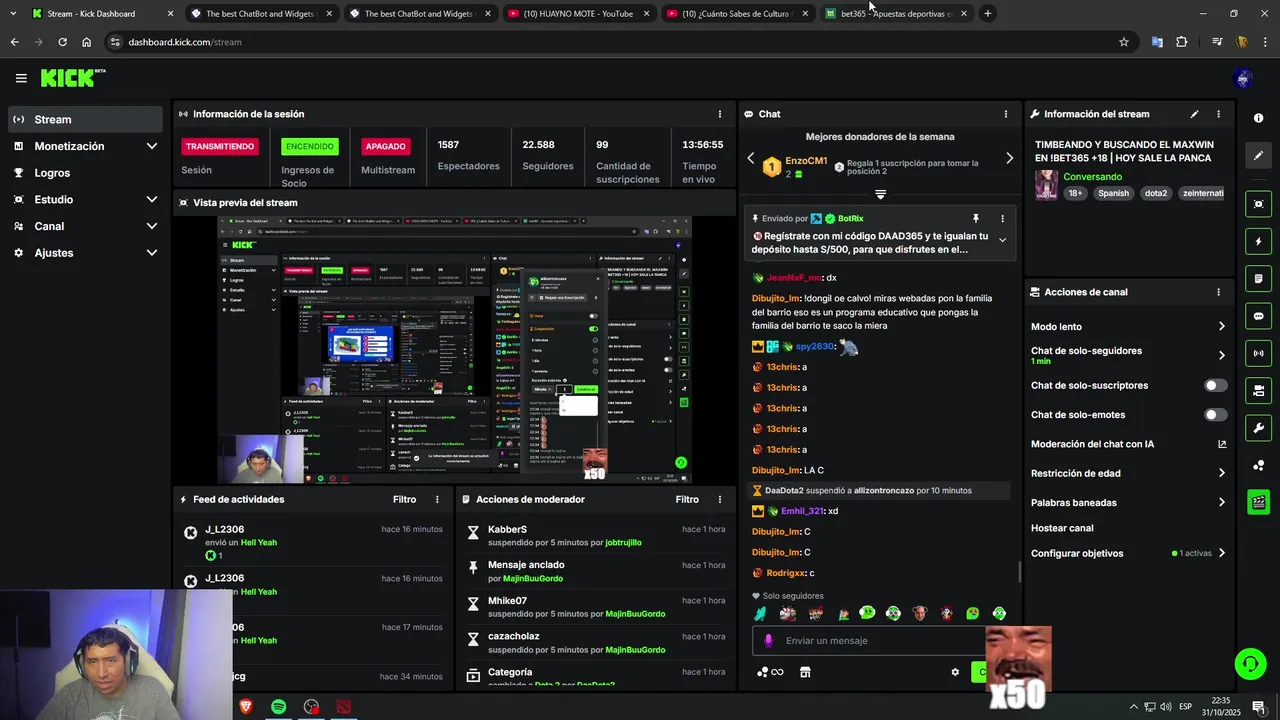Select the pencil edit icon in right sidebar

point(1258,156)
